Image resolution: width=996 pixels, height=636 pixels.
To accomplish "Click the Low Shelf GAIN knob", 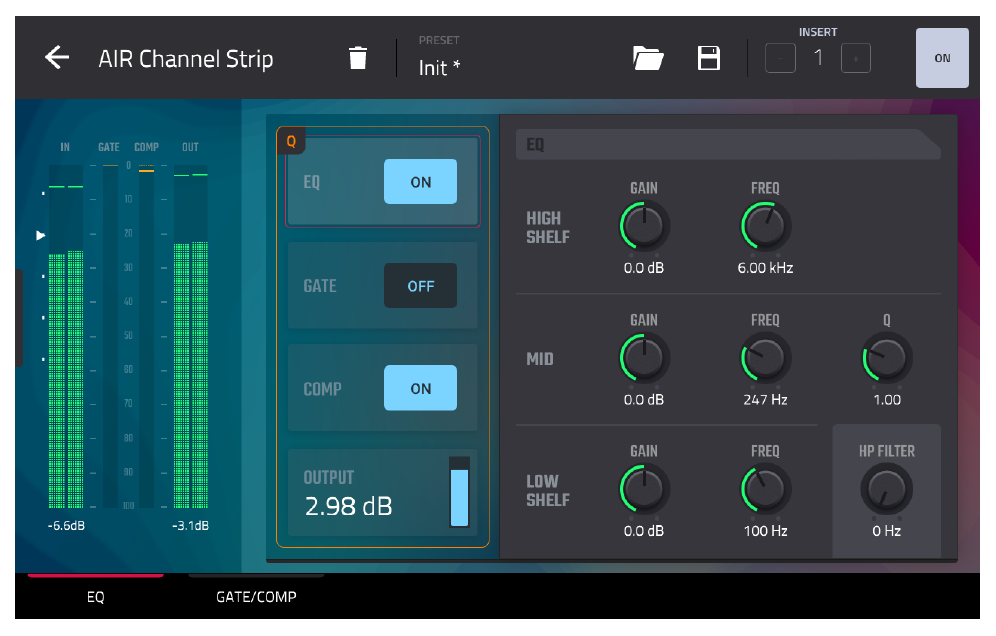I will 644,489.
